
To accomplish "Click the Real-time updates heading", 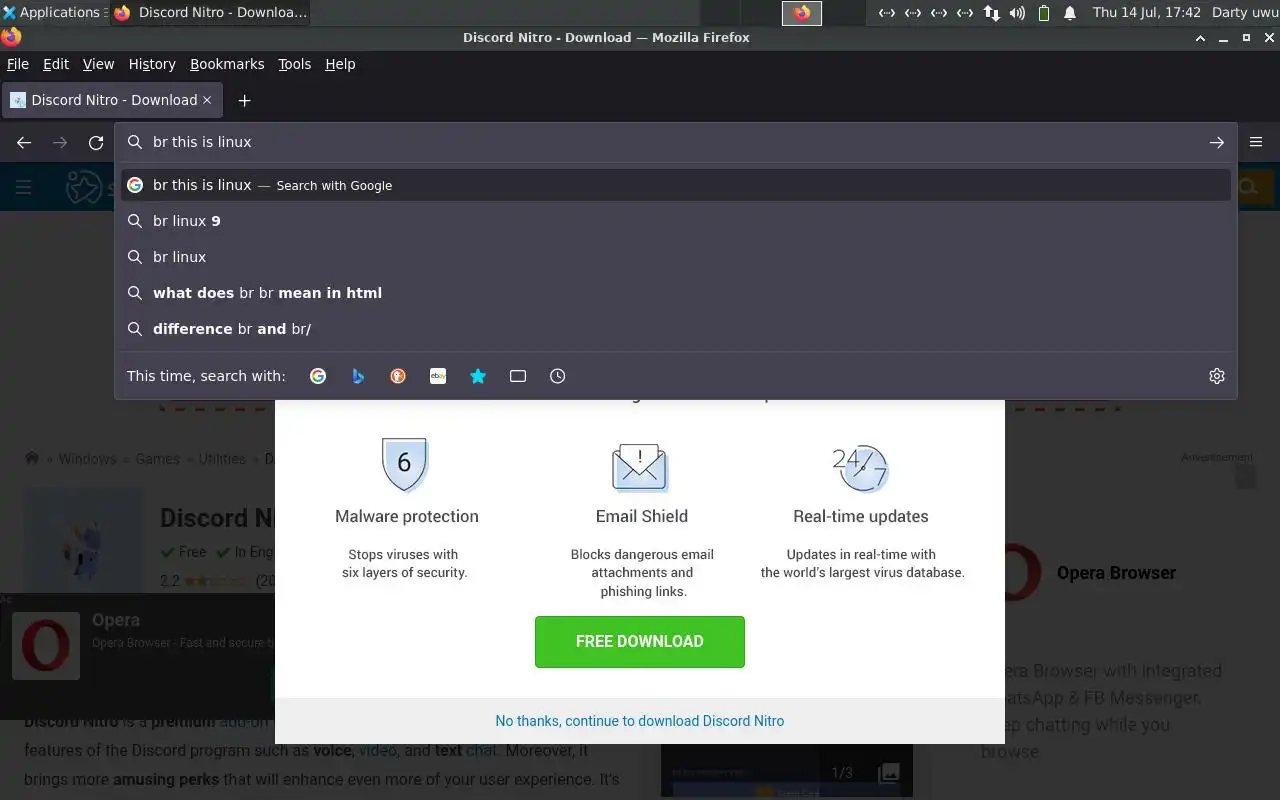I will tap(861, 516).
